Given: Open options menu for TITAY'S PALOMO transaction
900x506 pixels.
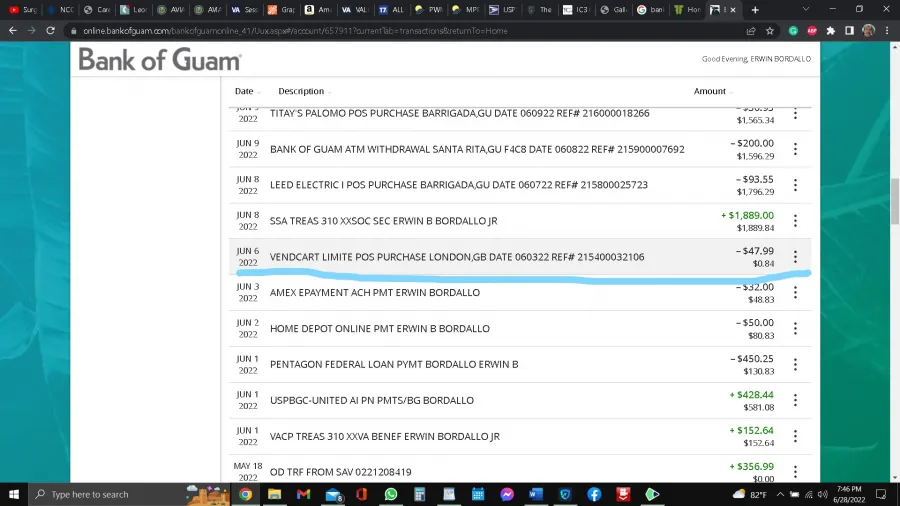Looking at the screenshot, I should point(795,114).
